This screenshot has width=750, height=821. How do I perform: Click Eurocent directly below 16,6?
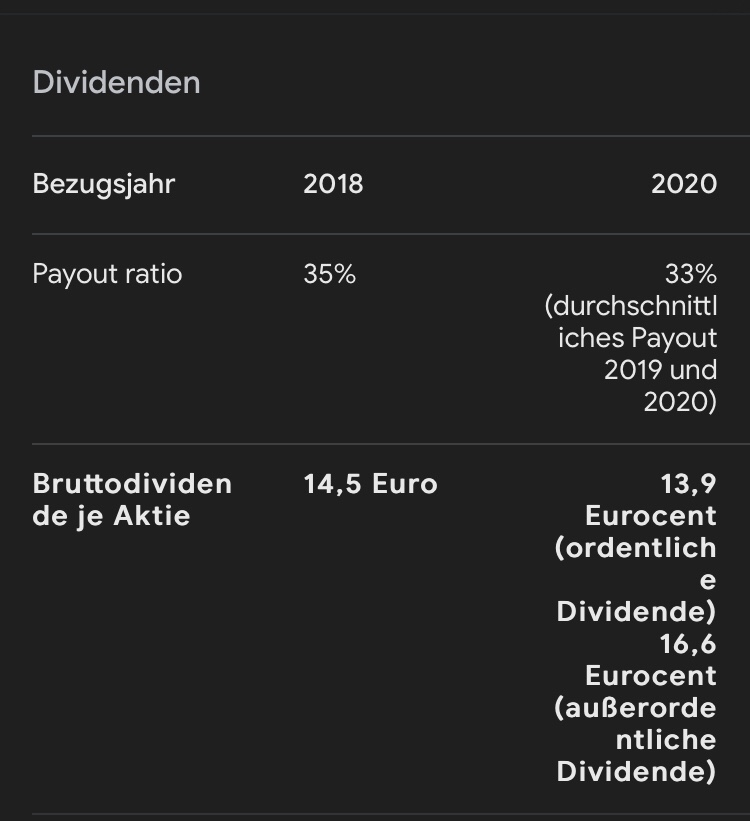point(651,676)
